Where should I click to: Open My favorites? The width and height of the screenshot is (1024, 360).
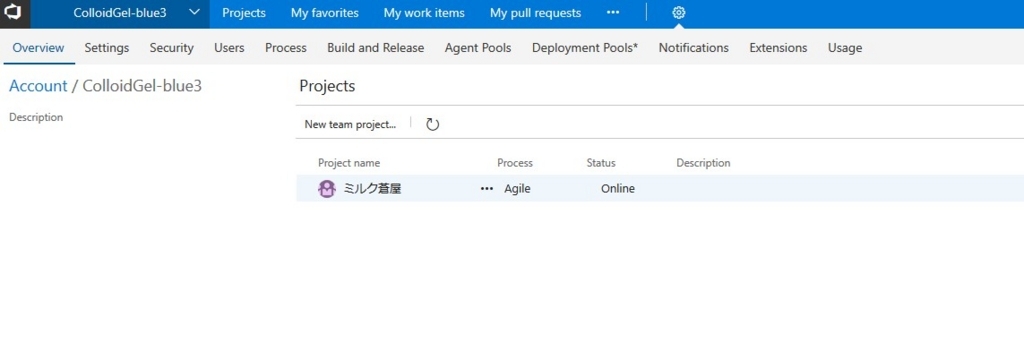(x=325, y=13)
